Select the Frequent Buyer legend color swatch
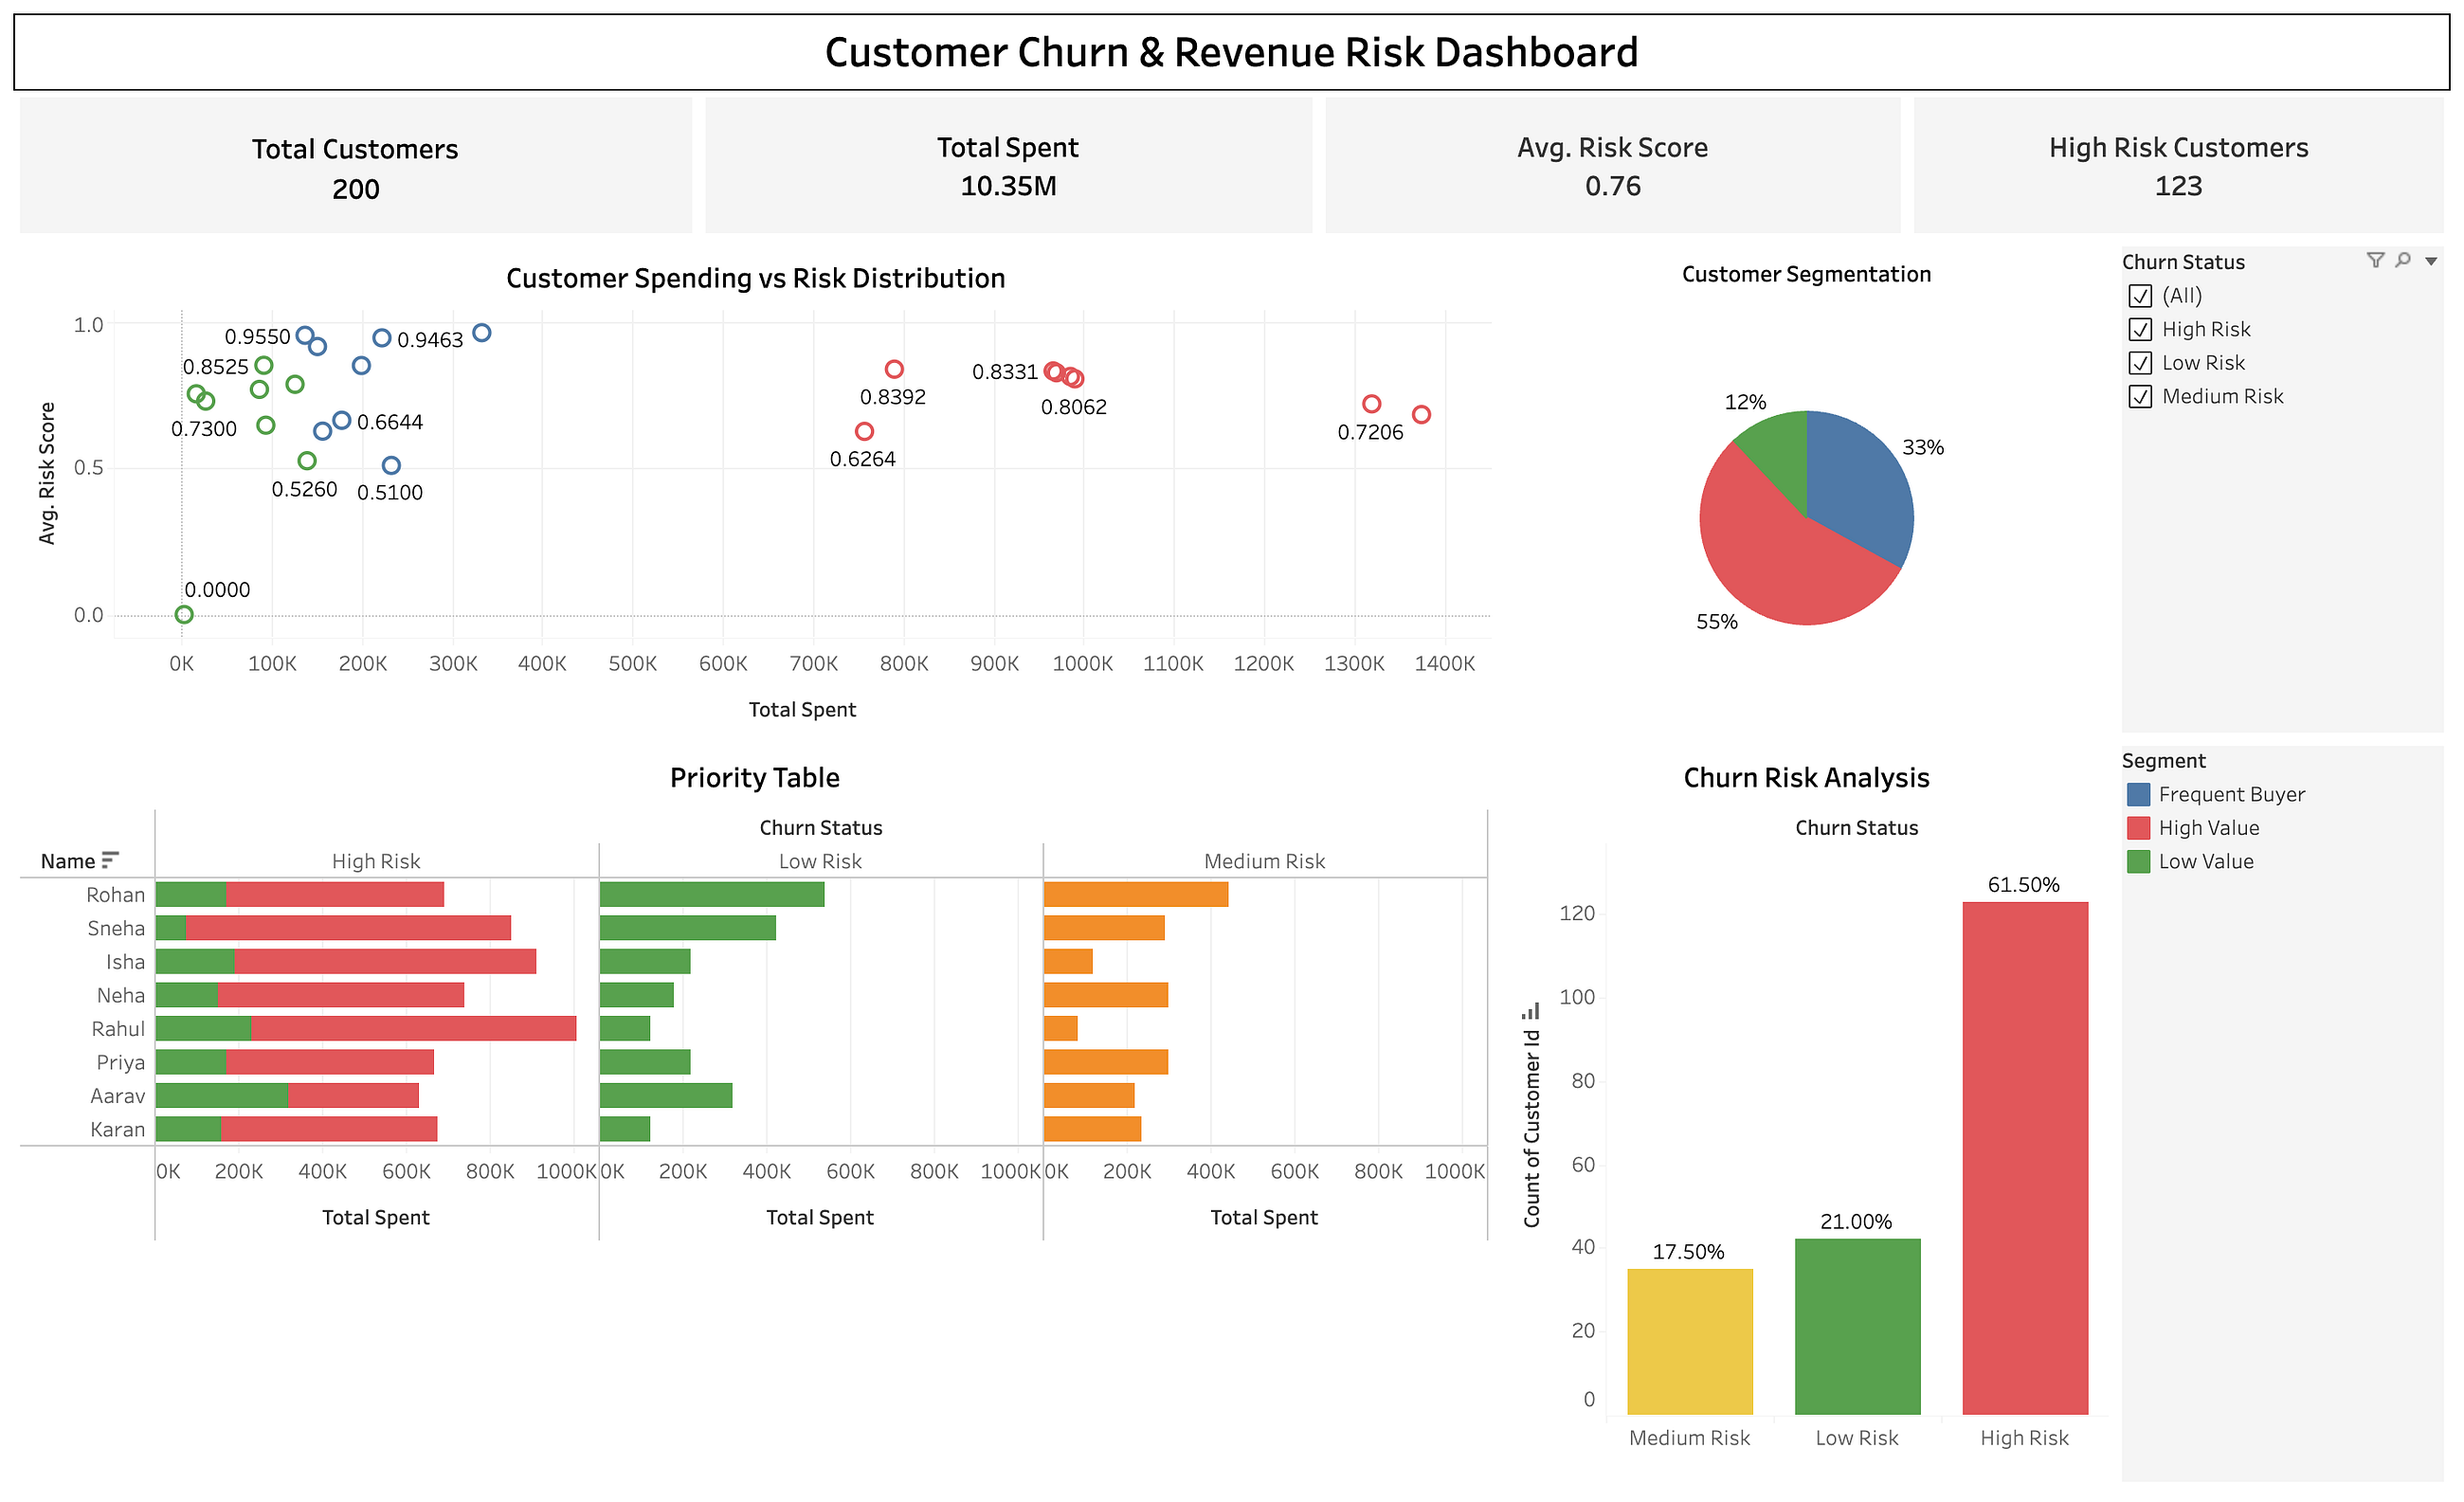Screen dimensions: 2464x1502 click(x=2138, y=794)
